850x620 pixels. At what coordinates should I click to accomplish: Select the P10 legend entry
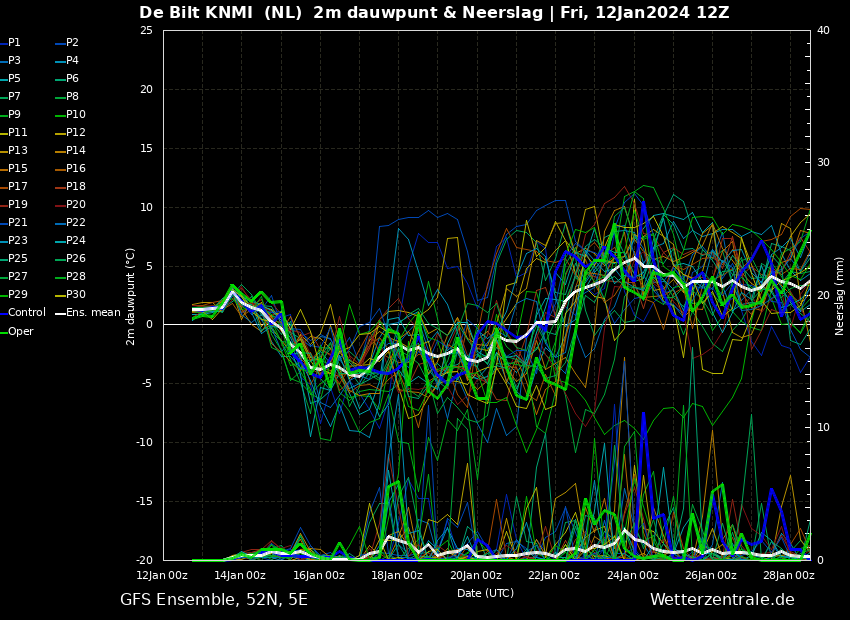pos(70,114)
